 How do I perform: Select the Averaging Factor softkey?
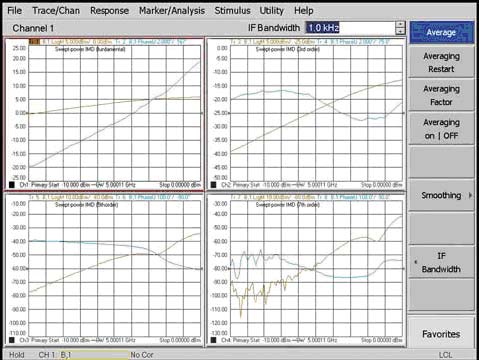[441, 95]
